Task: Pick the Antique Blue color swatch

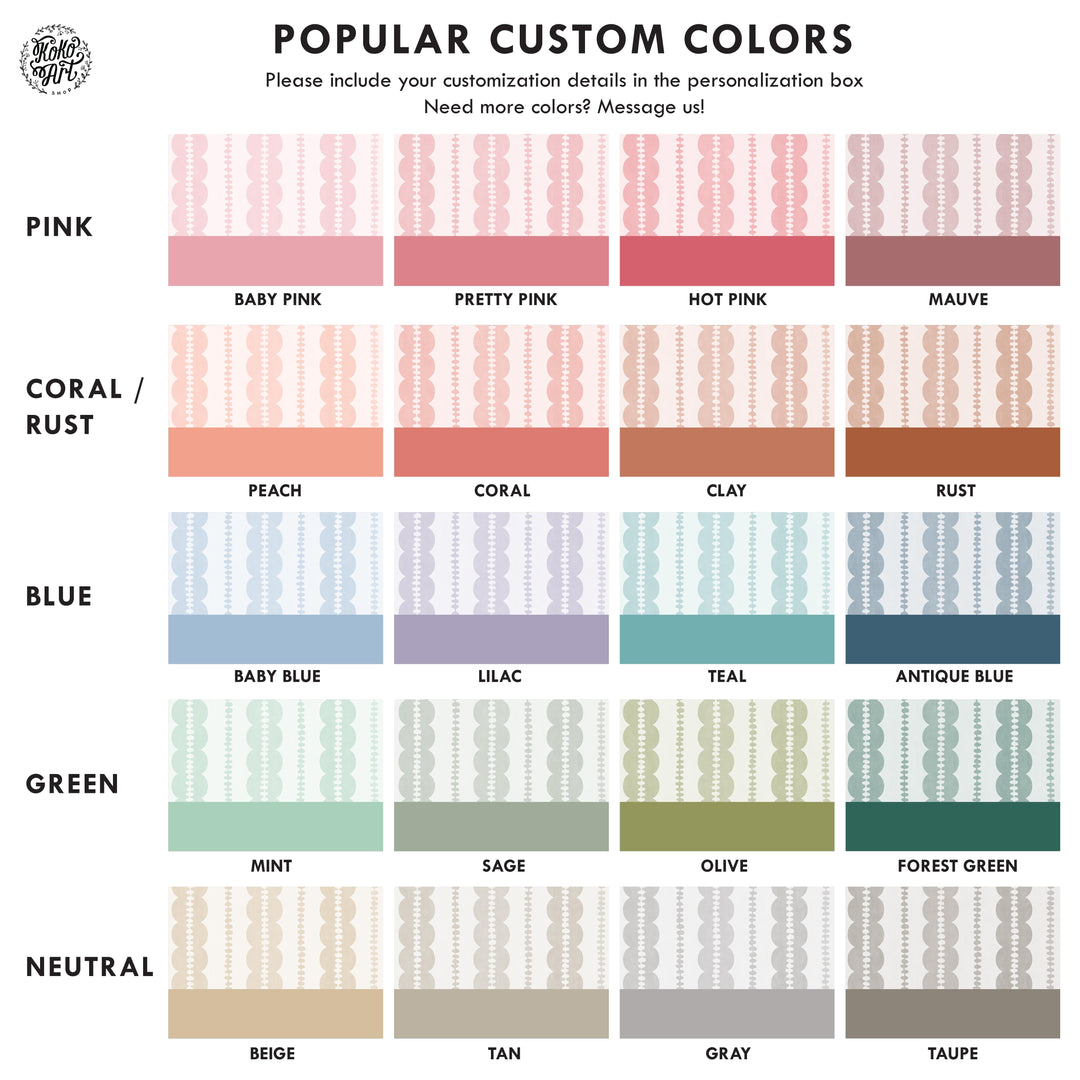Action: pos(952,639)
